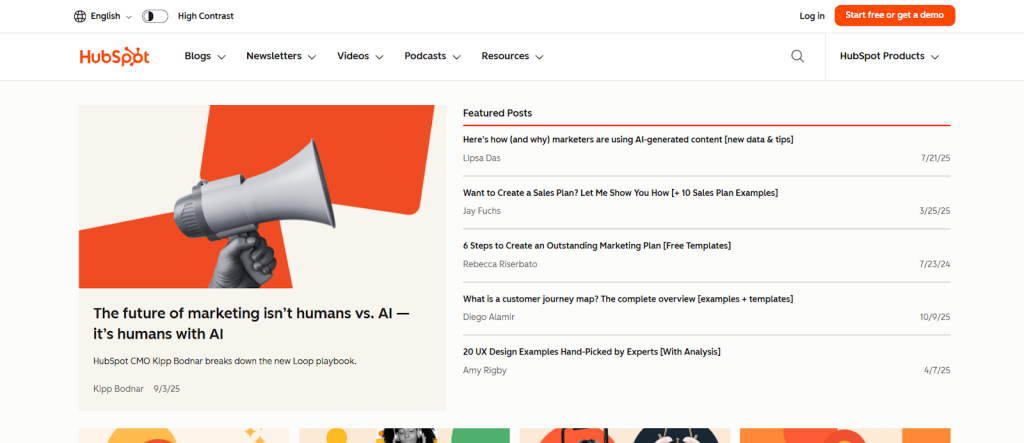Toggle the High Contrast switch
The width and height of the screenshot is (1024, 443).
pos(155,16)
